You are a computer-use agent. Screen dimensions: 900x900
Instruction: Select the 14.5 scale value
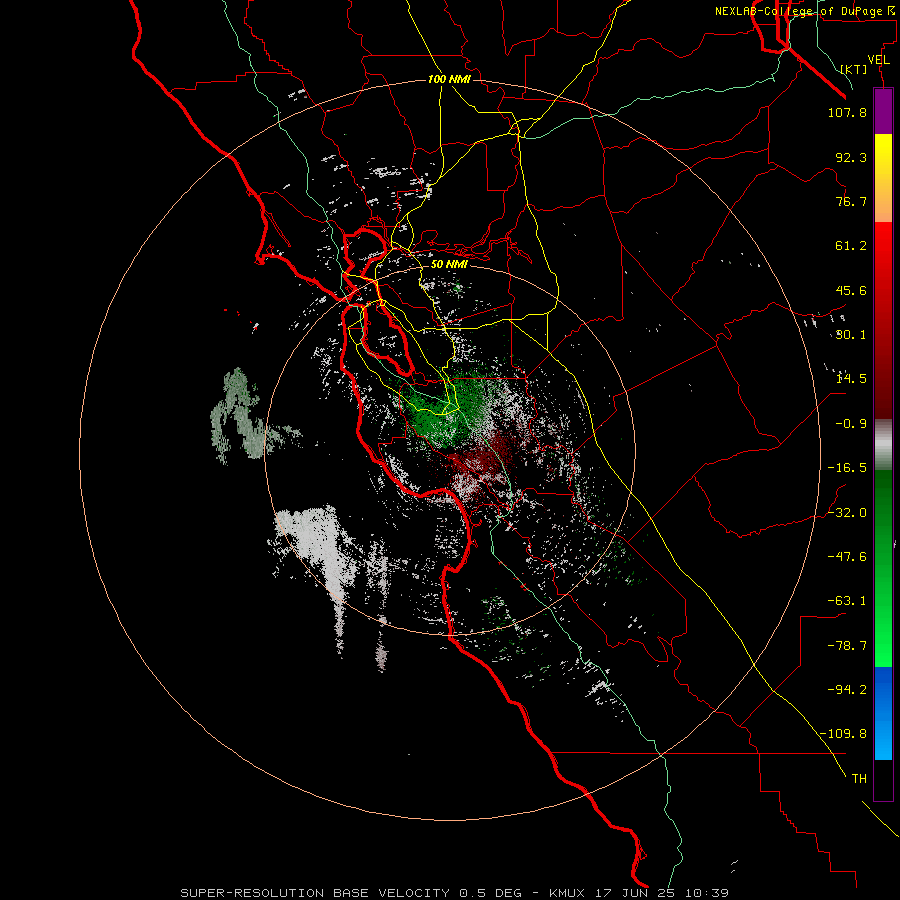[x=851, y=379]
